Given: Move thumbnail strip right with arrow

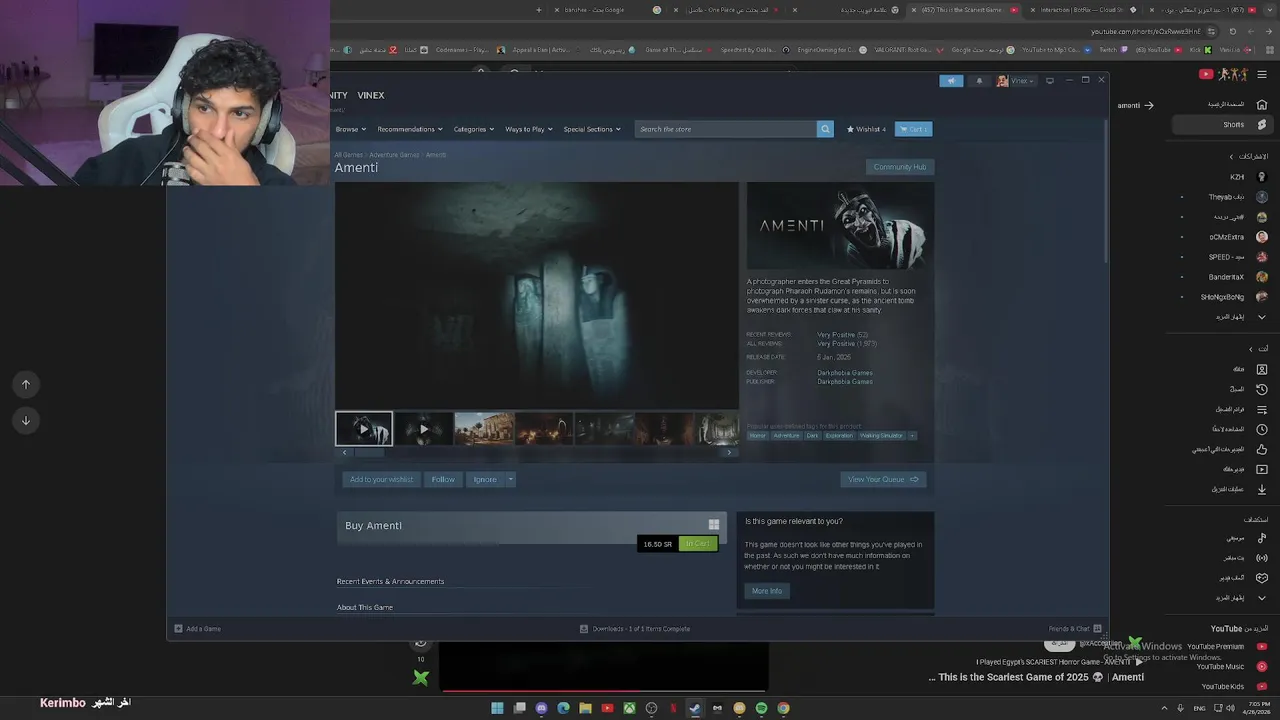Looking at the screenshot, I should [729, 452].
